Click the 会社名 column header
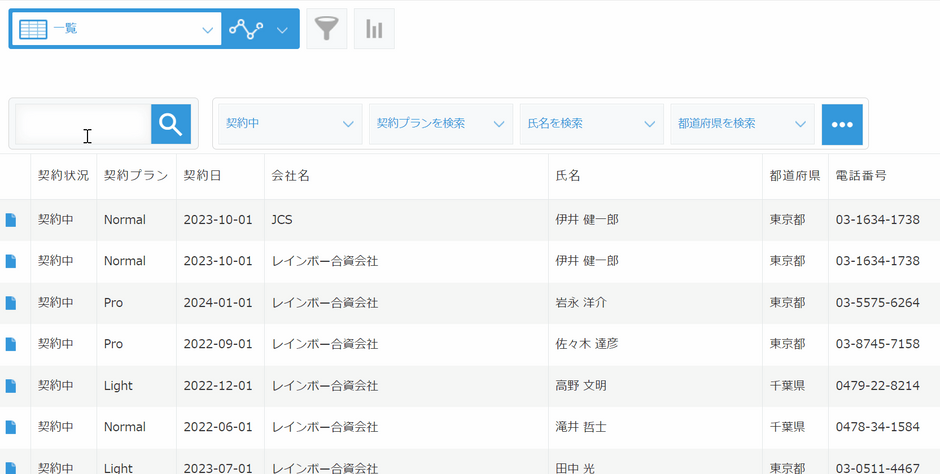The width and height of the screenshot is (940, 474). tap(290, 176)
